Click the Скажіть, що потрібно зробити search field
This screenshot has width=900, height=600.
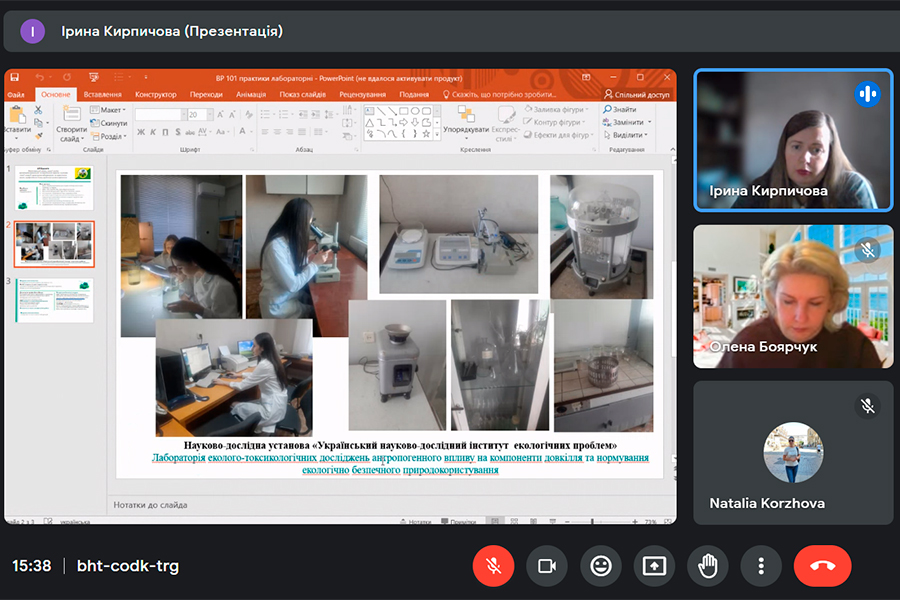coord(499,95)
